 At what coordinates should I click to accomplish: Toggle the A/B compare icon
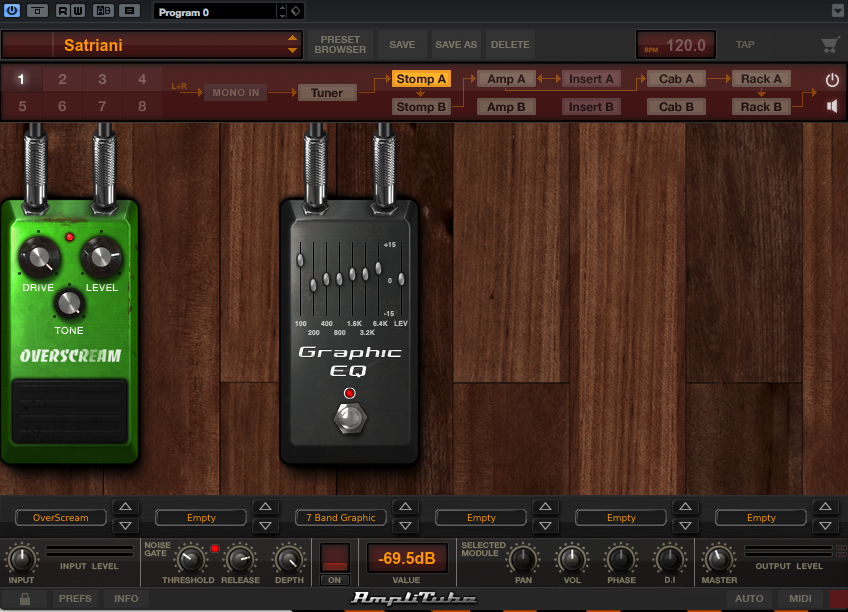103,10
